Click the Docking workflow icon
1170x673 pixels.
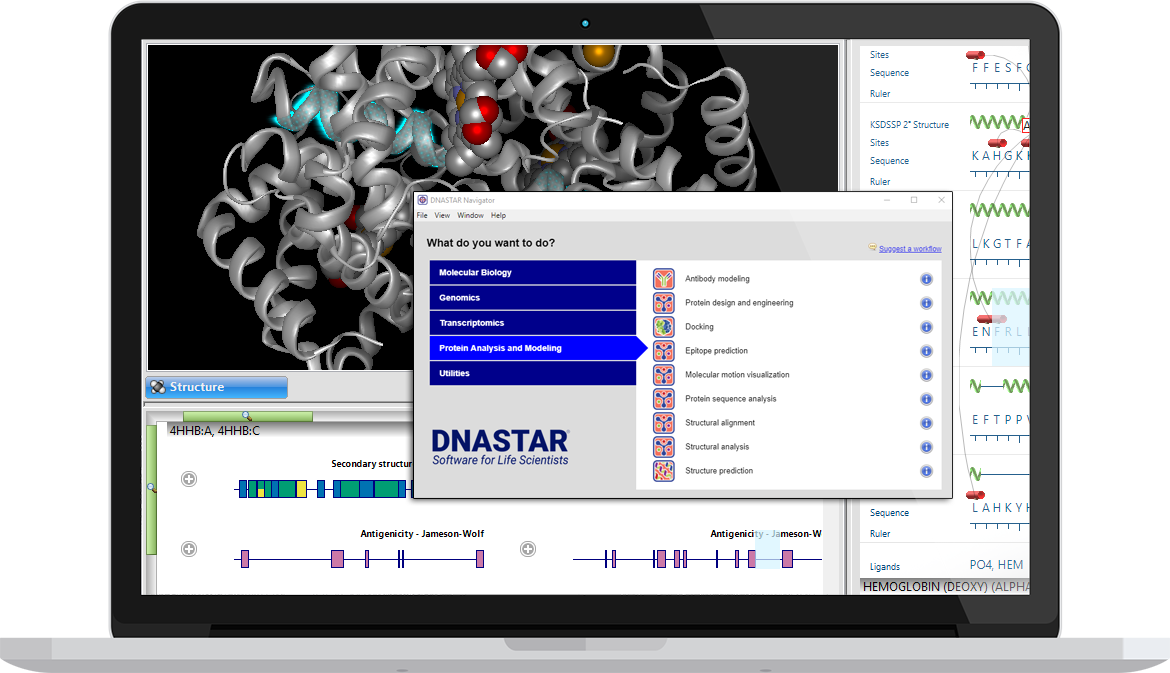[663, 327]
